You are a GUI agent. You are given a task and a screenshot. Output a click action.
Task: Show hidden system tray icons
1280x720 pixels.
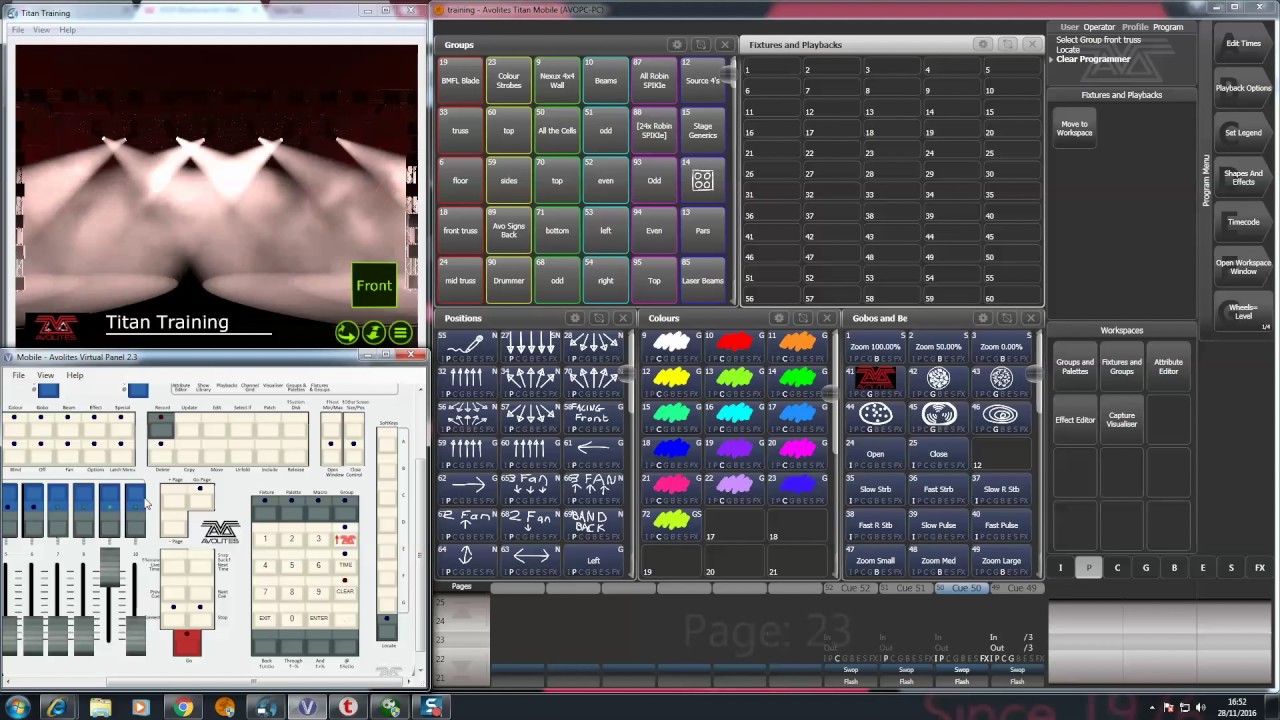pyautogui.click(x=1151, y=707)
